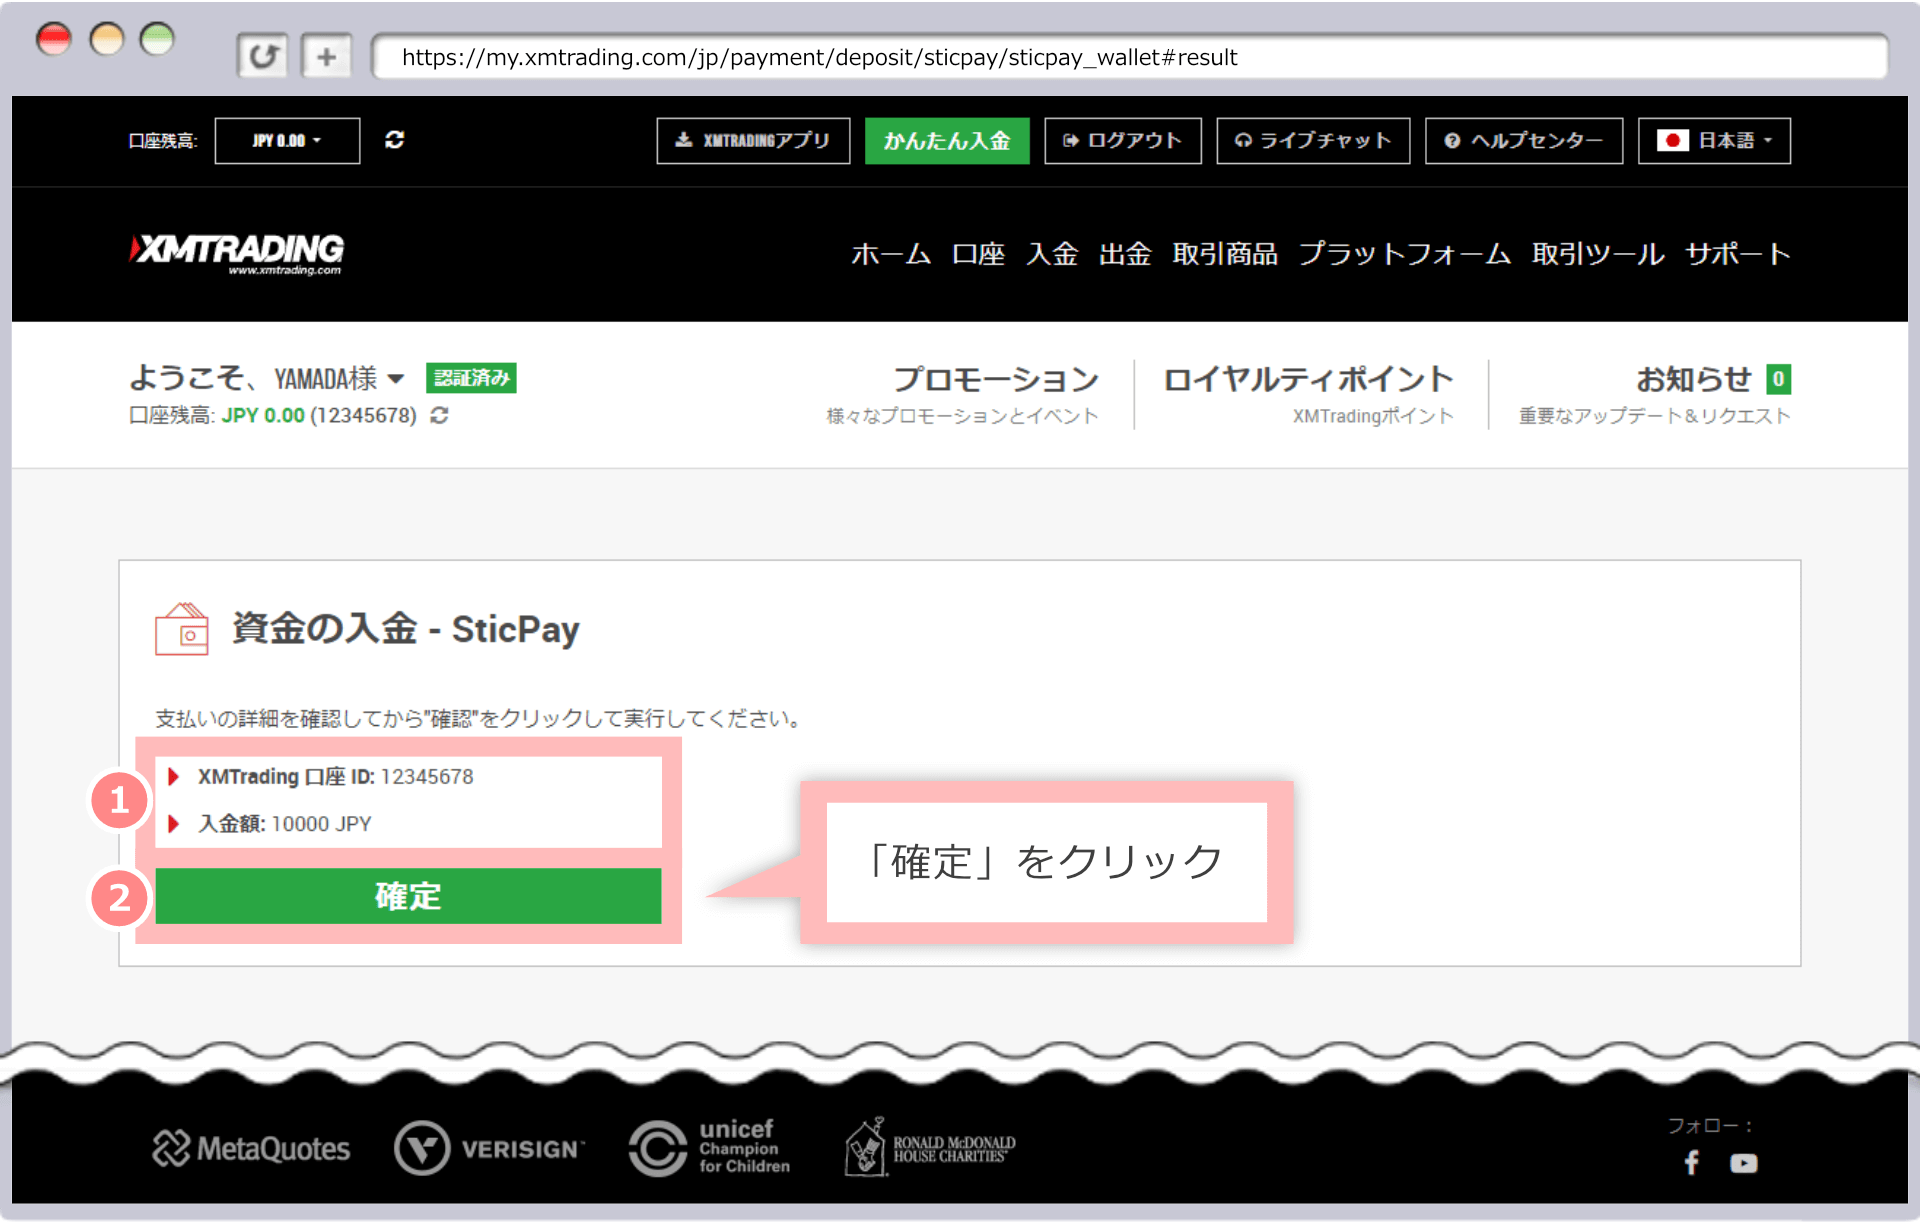
Task: Click the browser URL address field
Action: click(x=1128, y=57)
